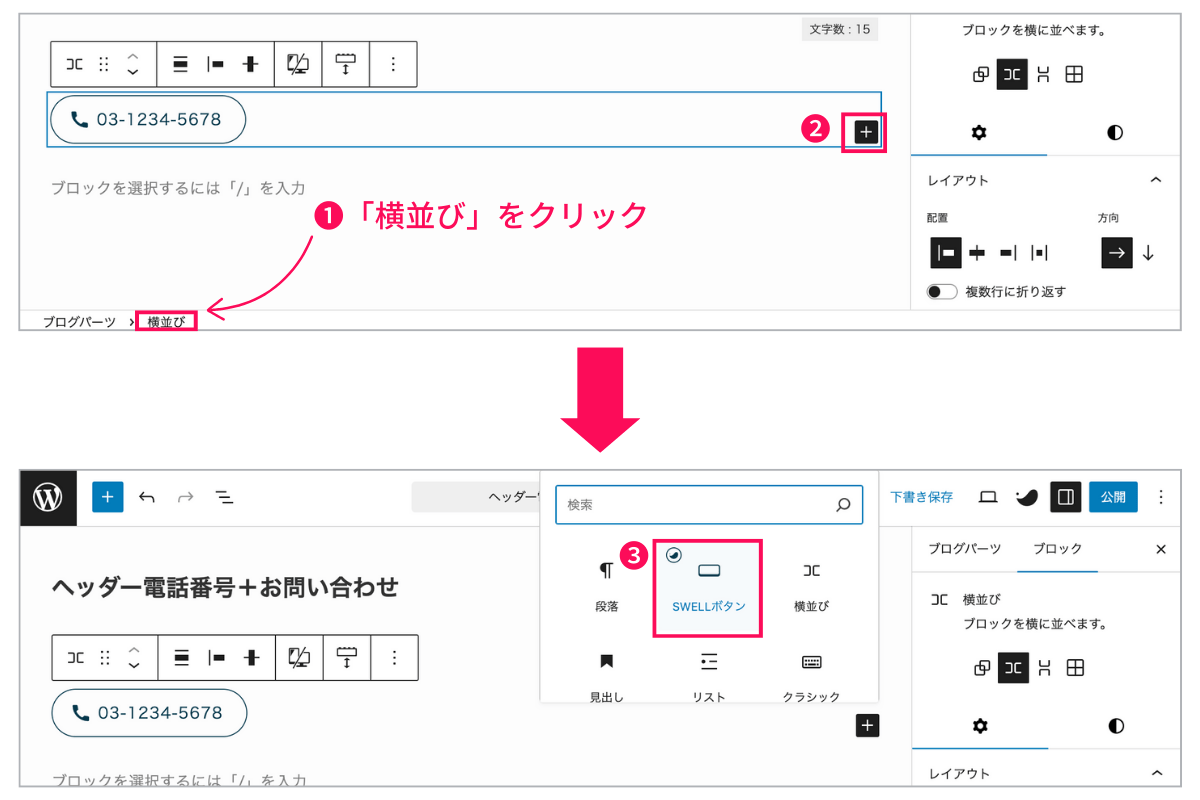Enable 複数行に折り返す toggle
Screen dimensions: 1200x800
click(942, 292)
